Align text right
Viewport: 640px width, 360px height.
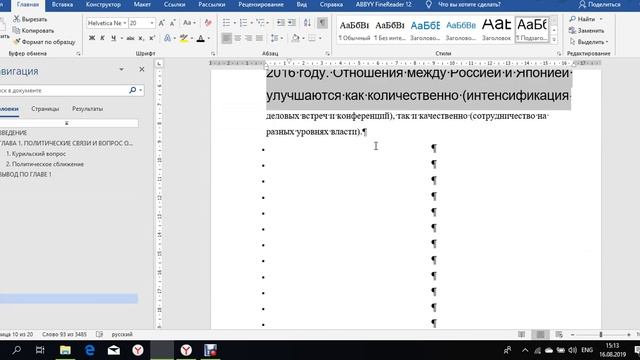tap(248, 38)
